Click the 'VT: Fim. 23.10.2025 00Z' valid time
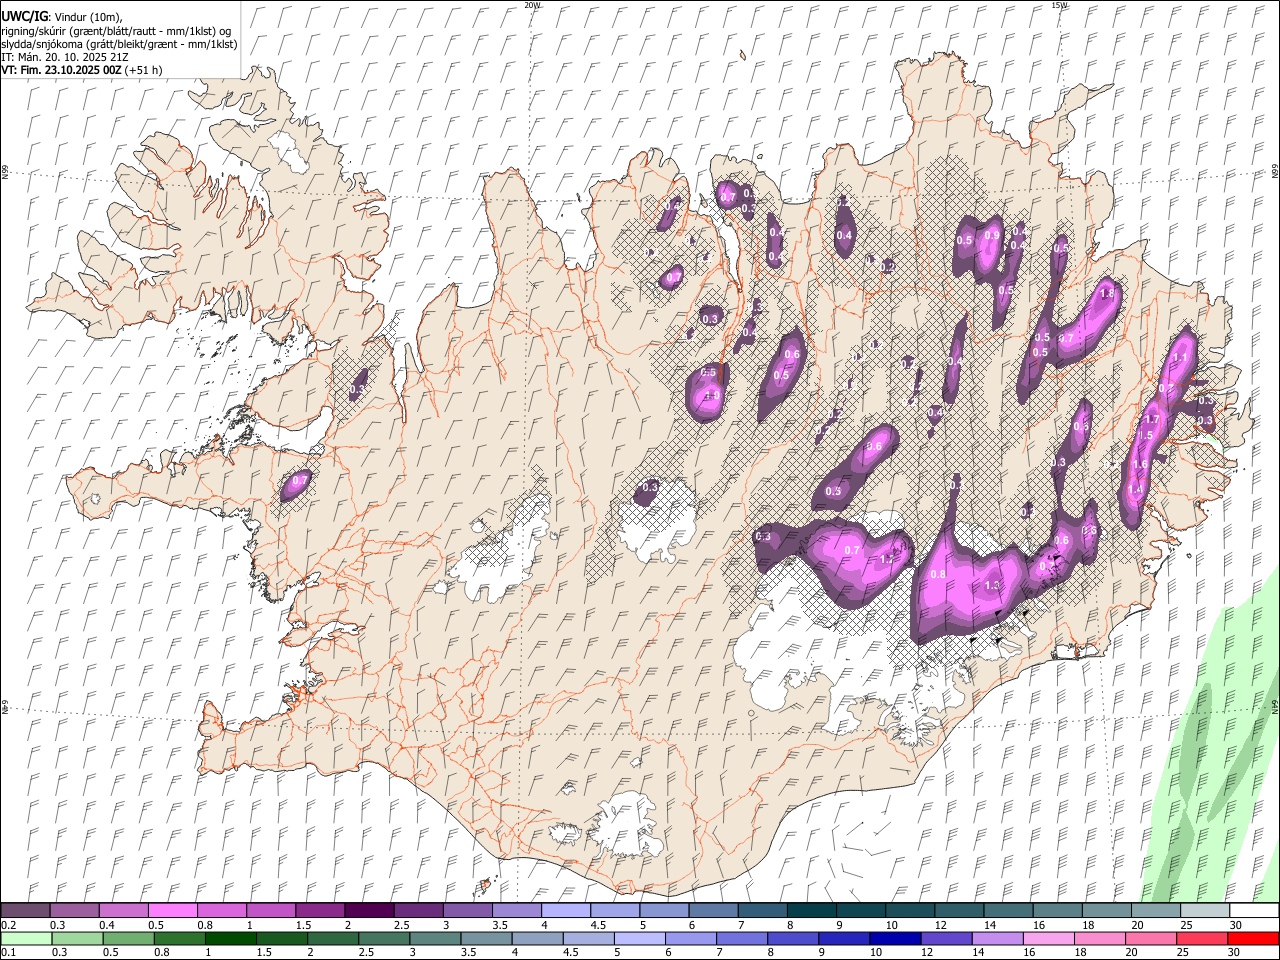Screen dimensions: 1280x960 (x=60, y=70)
